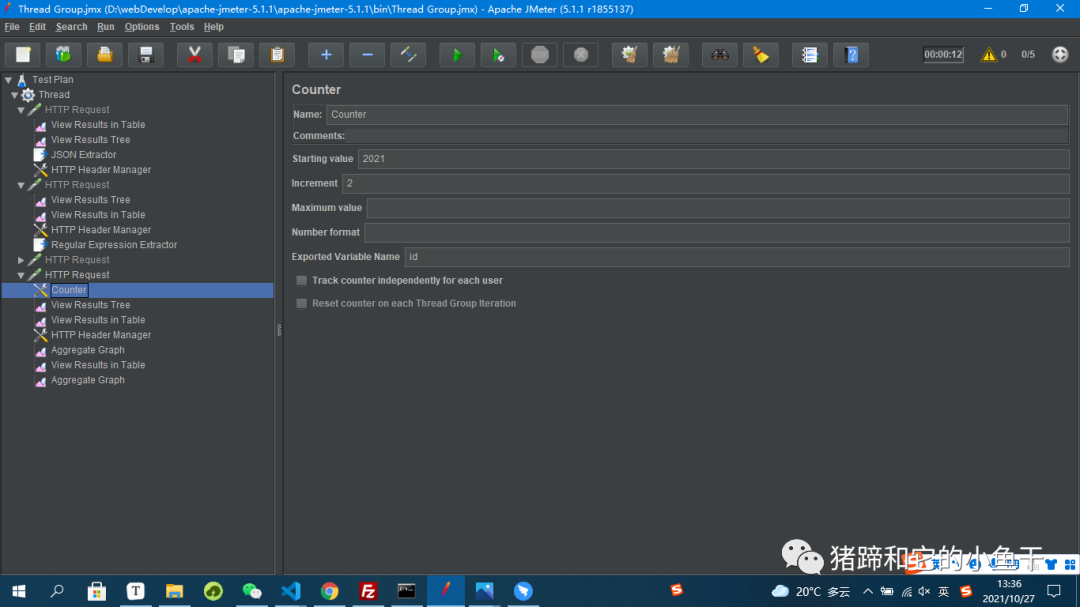Select the first Aggregate Graph item
This screenshot has height=607, width=1080.
pyautogui.click(x=87, y=350)
